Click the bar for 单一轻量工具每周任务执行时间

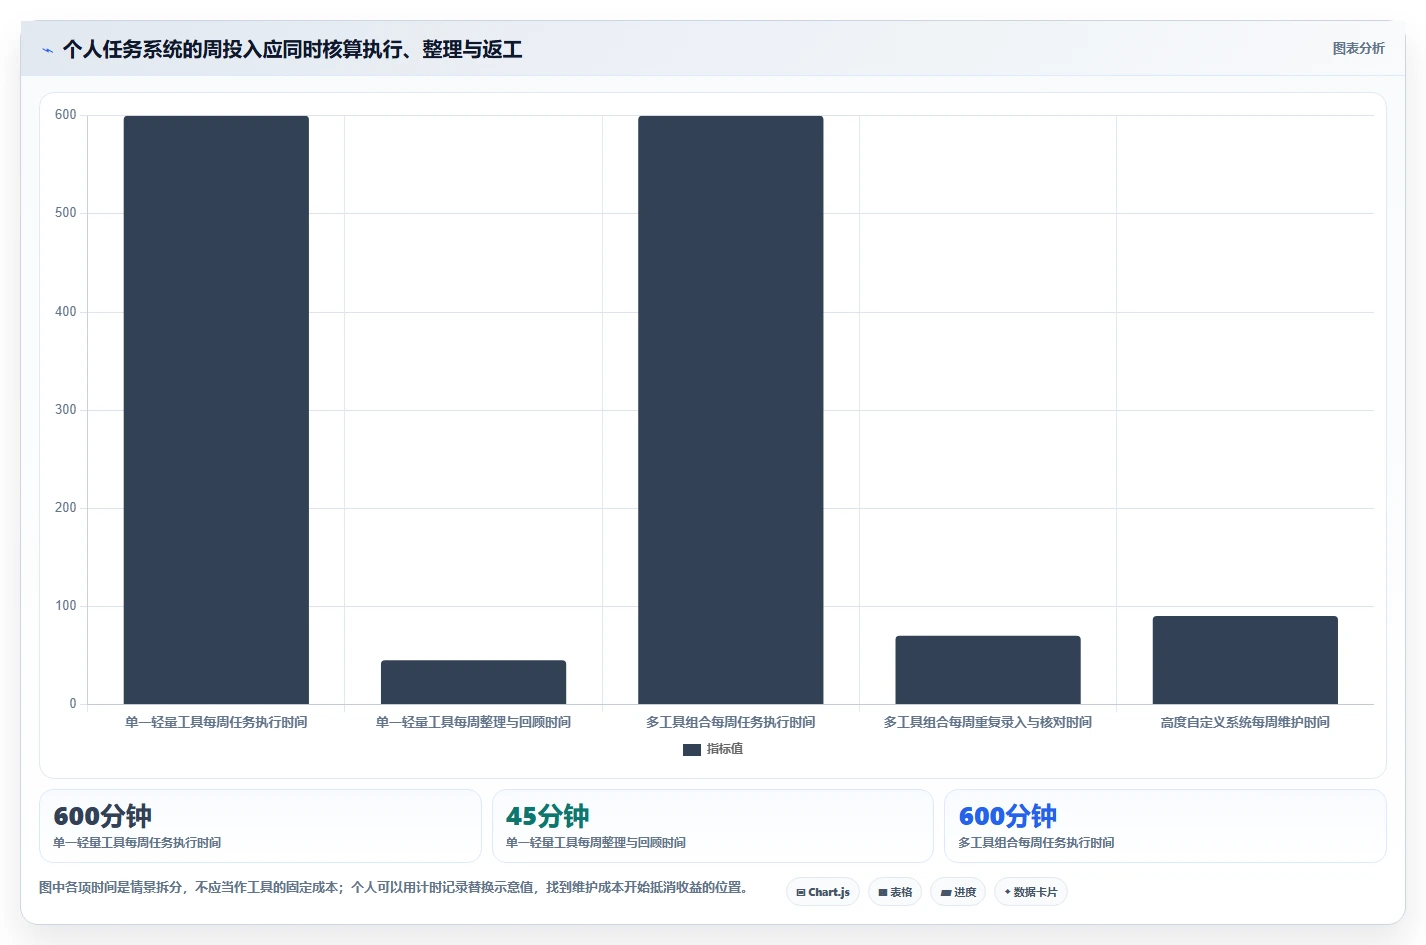(216, 410)
